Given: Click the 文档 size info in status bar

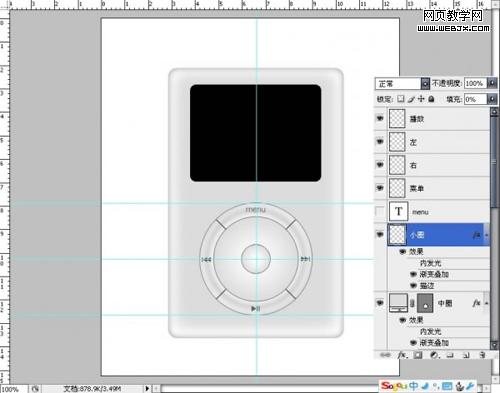Looking at the screenshot, I should (x=92, y=389).
